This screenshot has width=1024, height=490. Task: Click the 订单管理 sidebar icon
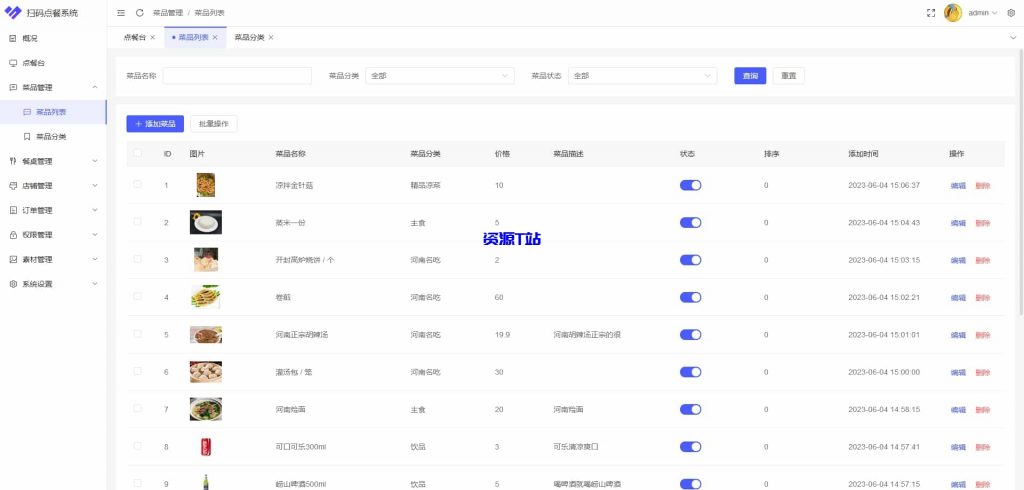click(x=13, y=210)
